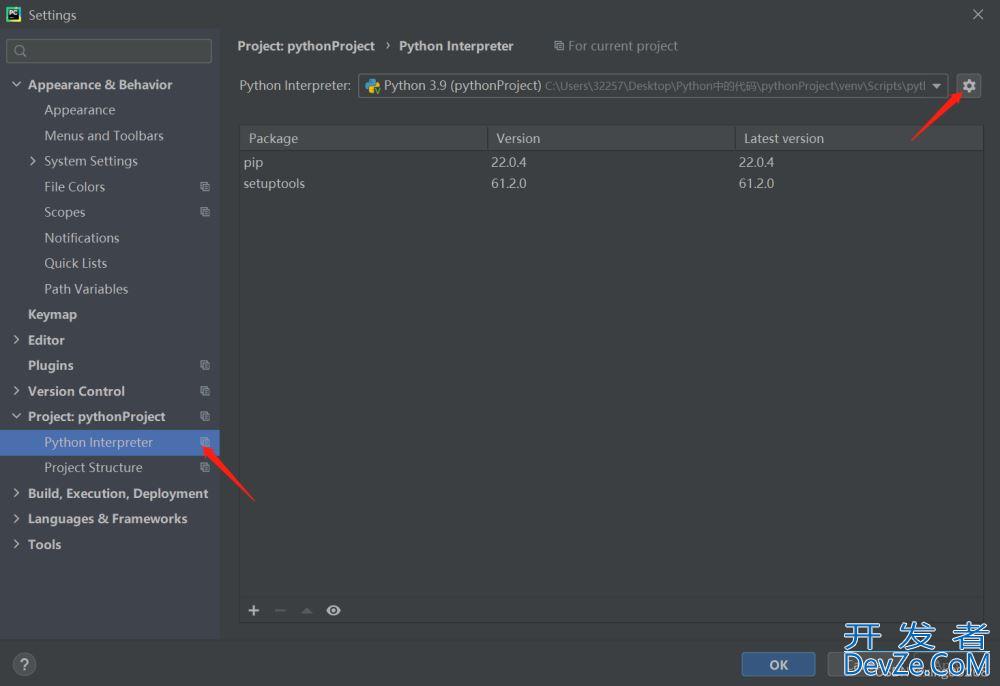Viewport: 1000px width, 686px height.
Task: Open Project Structure settings
Action: tap(93, 467)
